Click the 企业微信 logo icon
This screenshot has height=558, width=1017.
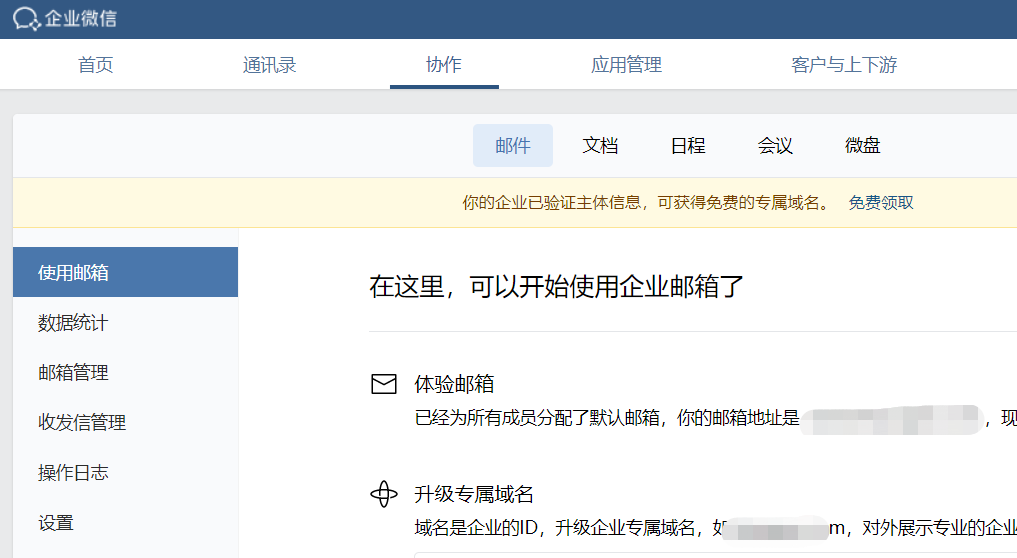(26, 19)
